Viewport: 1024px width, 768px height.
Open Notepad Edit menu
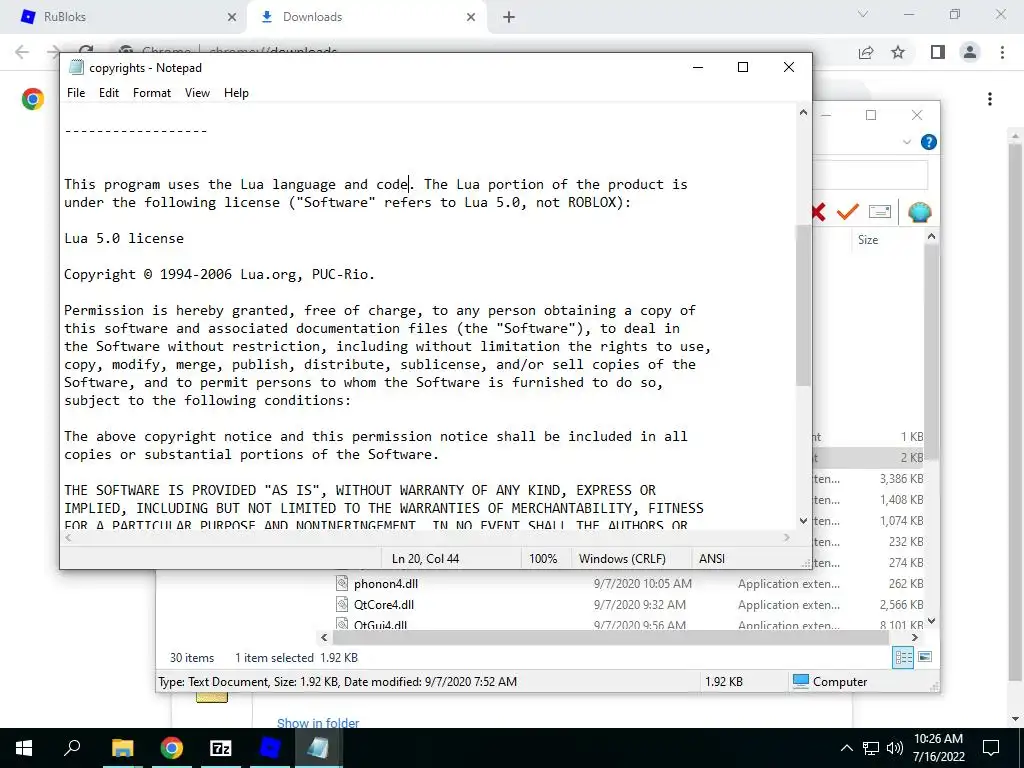click(108, 93)
